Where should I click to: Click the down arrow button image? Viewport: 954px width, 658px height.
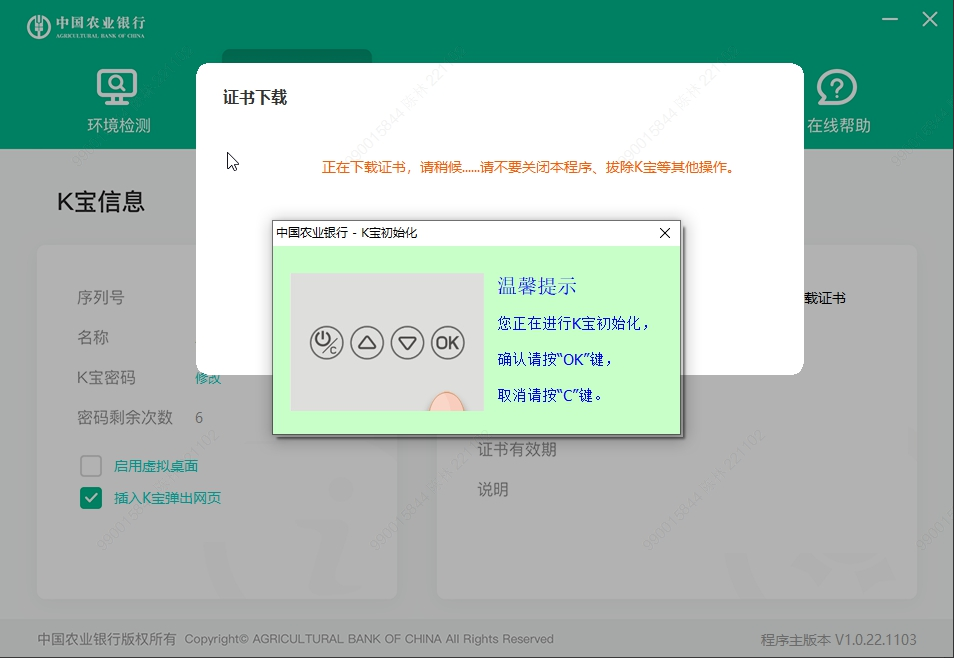[407, 343]
